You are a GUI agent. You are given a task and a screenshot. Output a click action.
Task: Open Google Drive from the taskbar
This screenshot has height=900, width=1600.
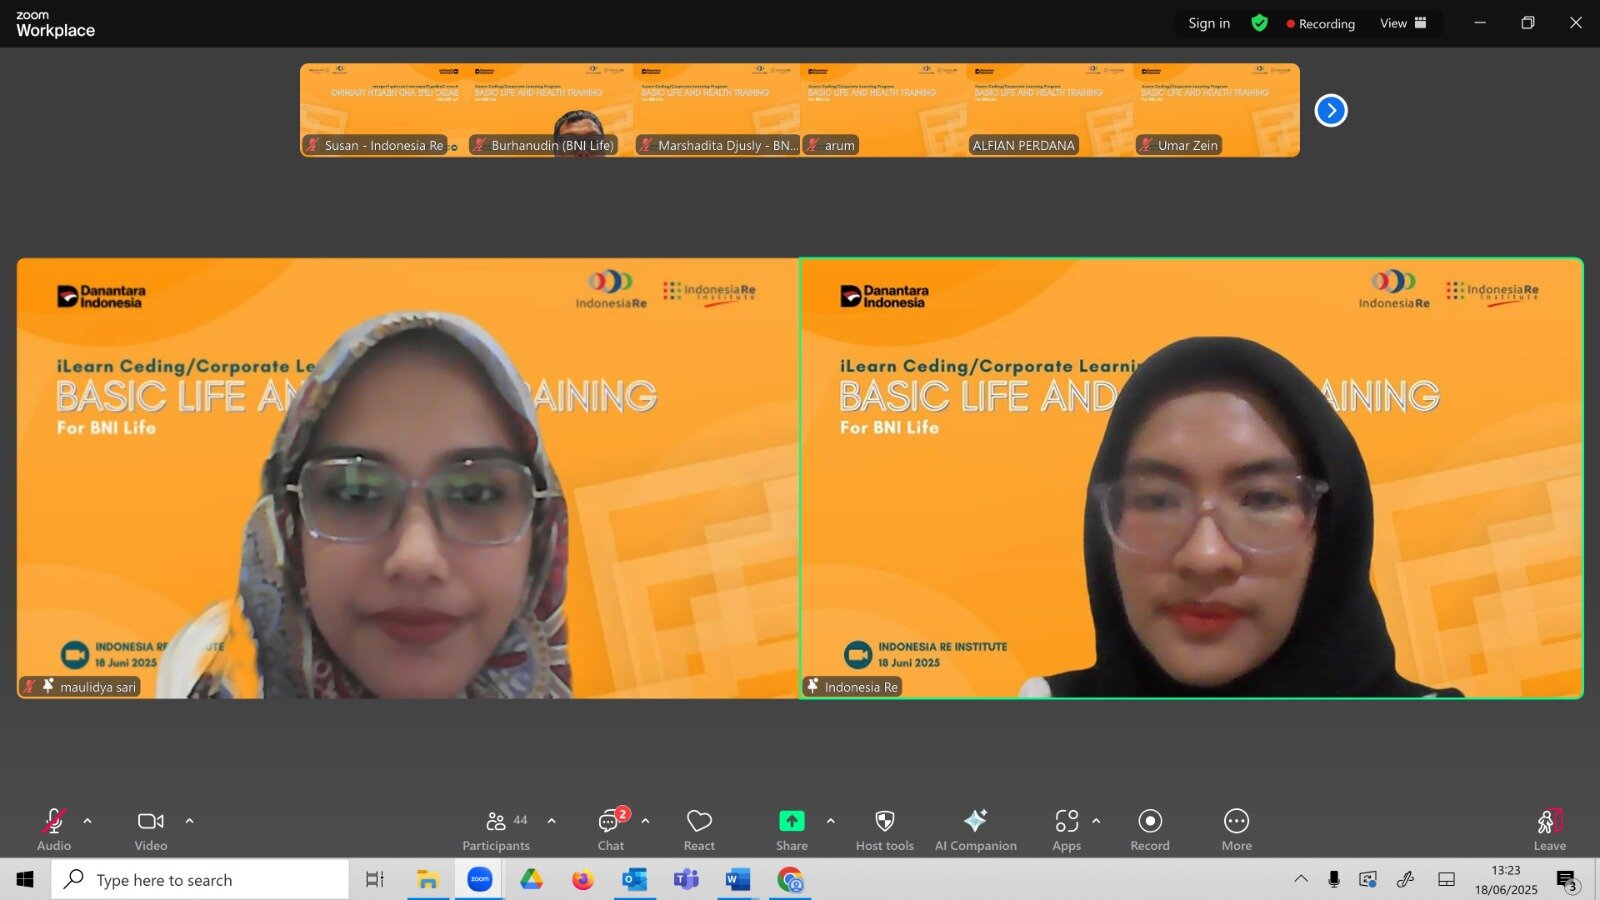pyautogui.click(x=531, y=880)
